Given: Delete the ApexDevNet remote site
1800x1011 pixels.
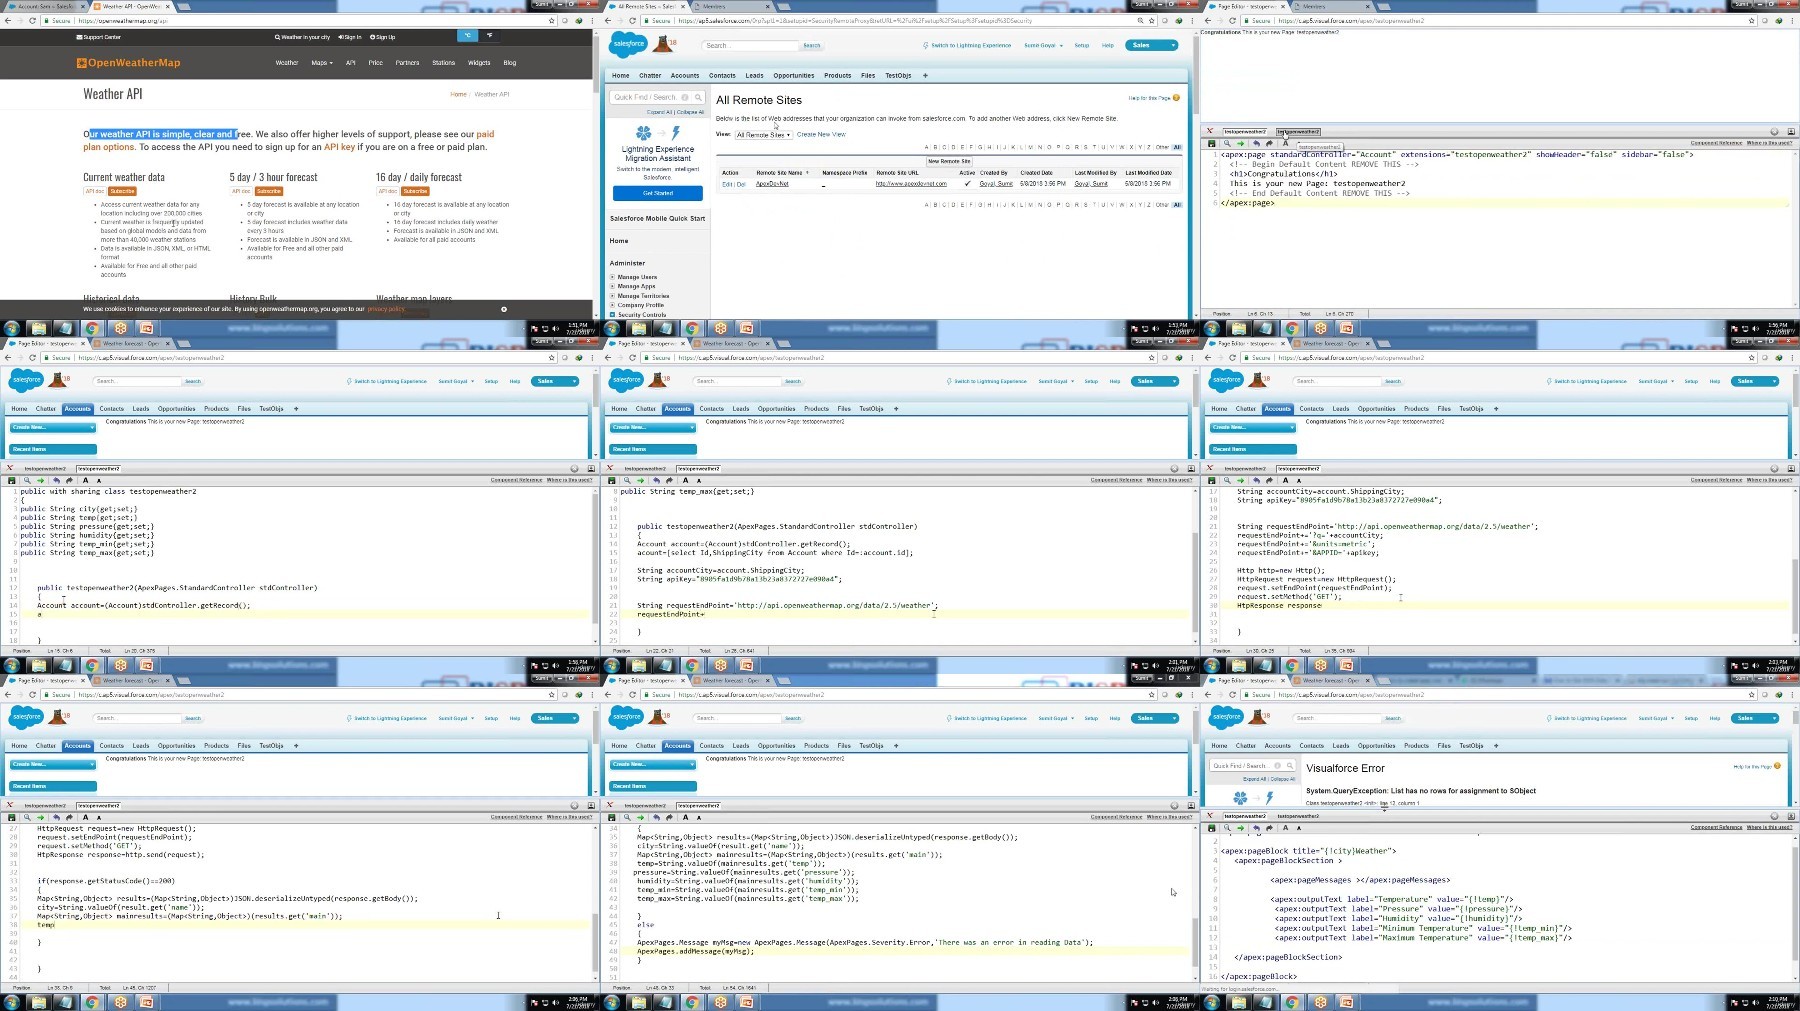Looking at the screenshot, I should coord(741,184).
